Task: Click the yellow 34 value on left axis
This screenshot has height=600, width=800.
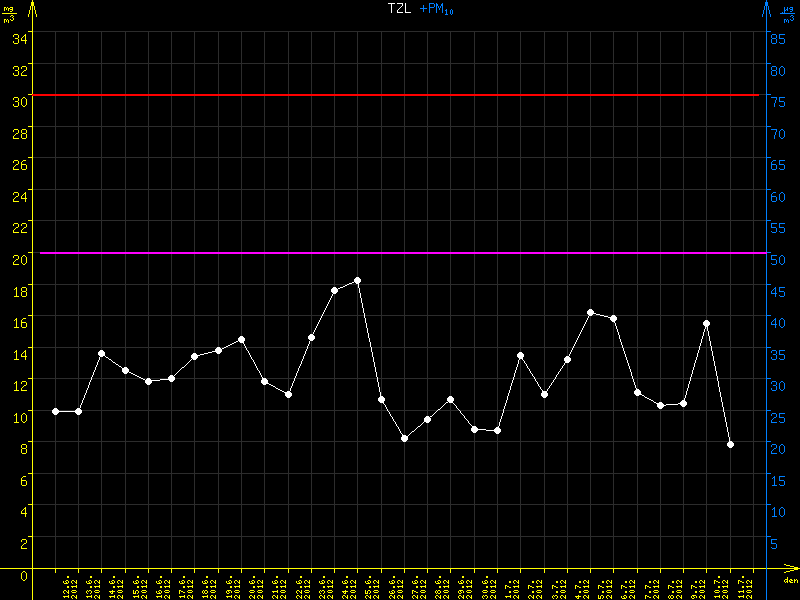Action: point(19,38)
